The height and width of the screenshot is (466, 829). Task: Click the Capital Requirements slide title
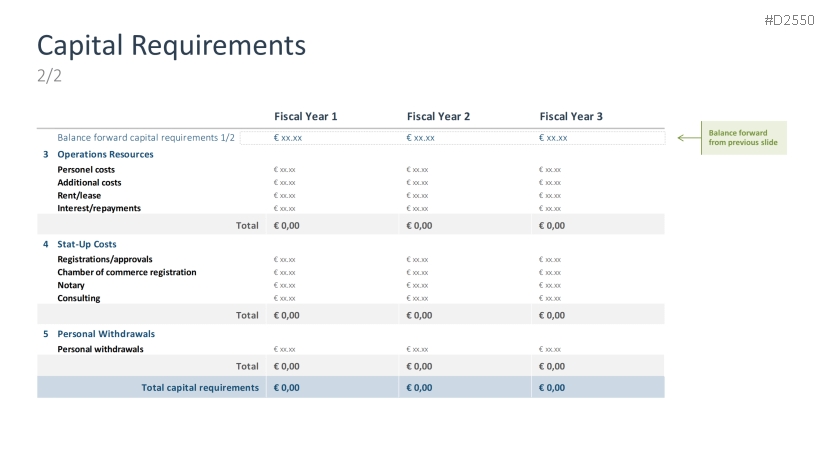pos(171,45)
